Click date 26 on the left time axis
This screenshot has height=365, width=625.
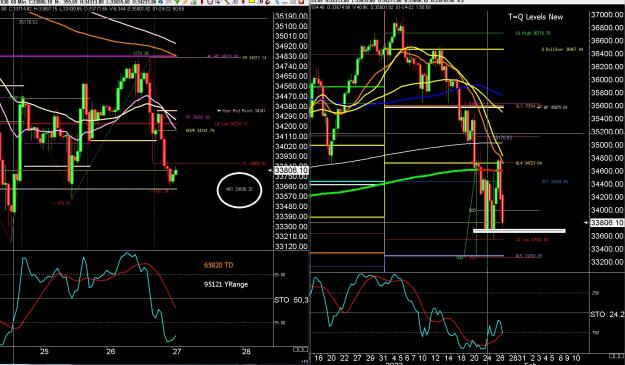click(x=110, y=351)
